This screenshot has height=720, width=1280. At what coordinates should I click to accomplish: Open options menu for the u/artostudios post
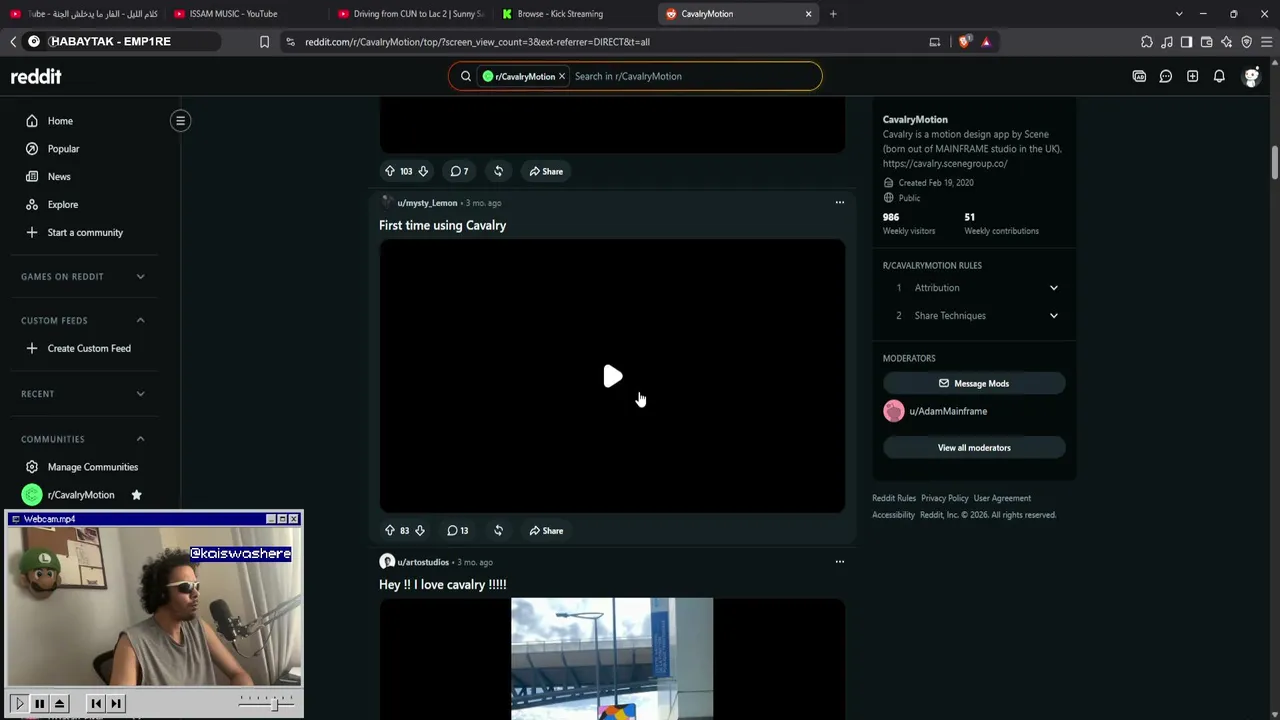(840, 561)
